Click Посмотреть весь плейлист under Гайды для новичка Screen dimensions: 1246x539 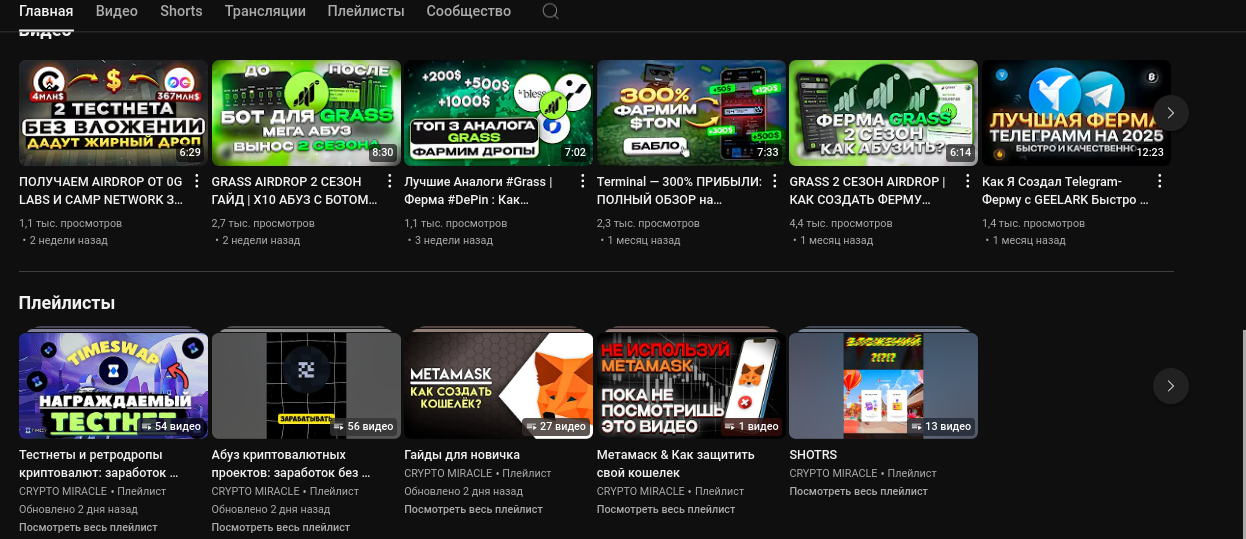click(473, 509)
